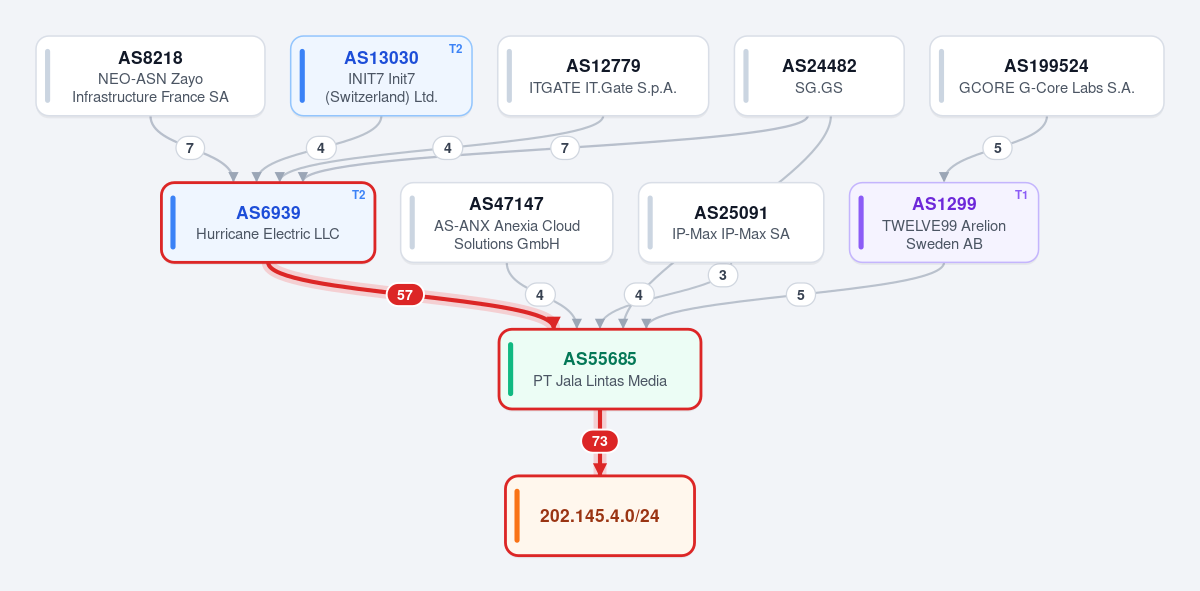Click the 5 edge label below AS1299
Screen dimensions: 1200x591
click(800, 295)
